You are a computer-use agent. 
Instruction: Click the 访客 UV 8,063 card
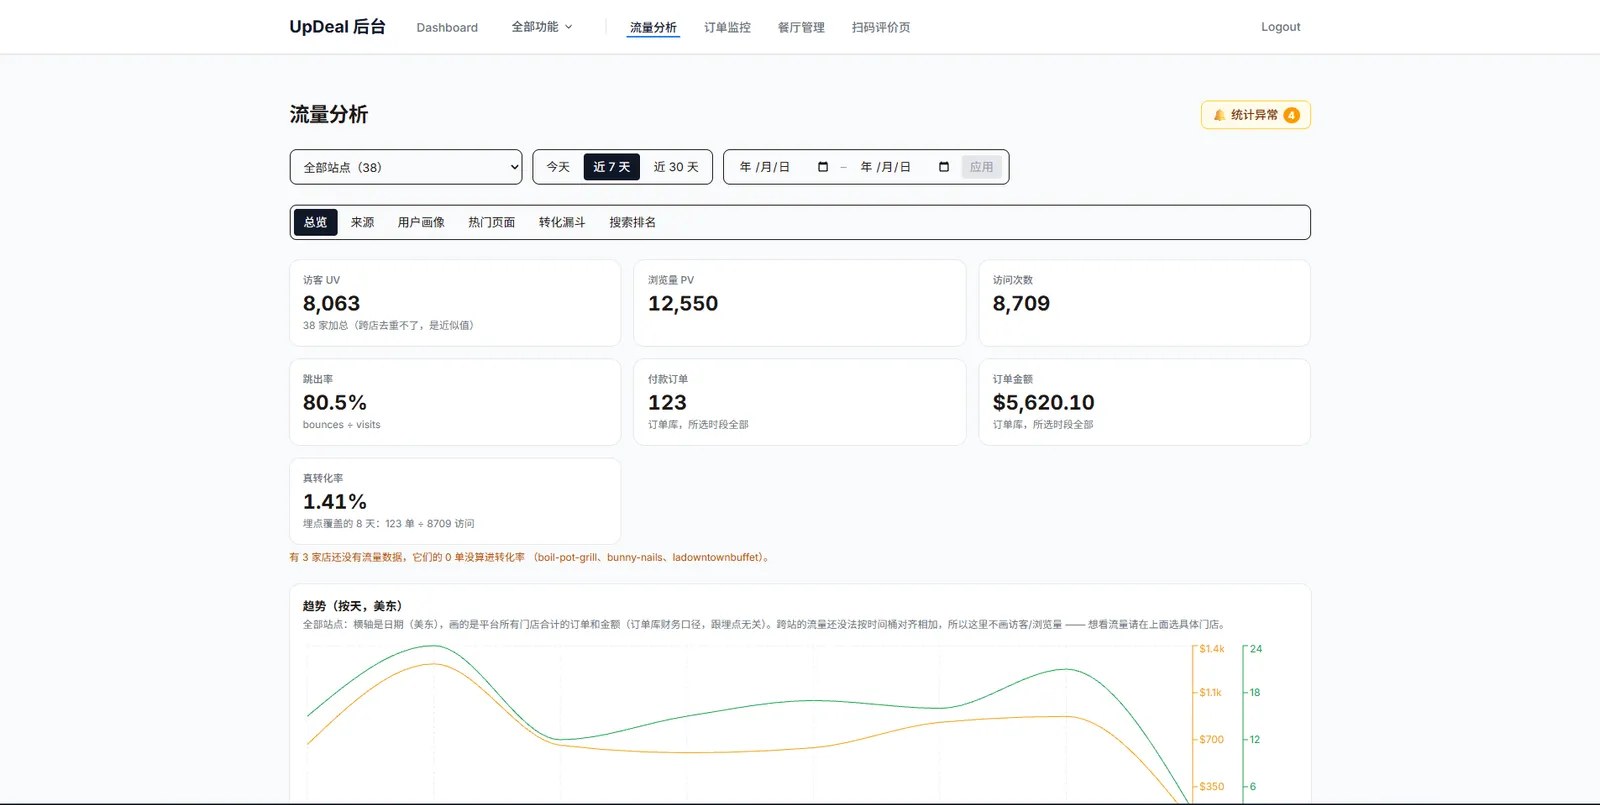[x=455, y=303]
